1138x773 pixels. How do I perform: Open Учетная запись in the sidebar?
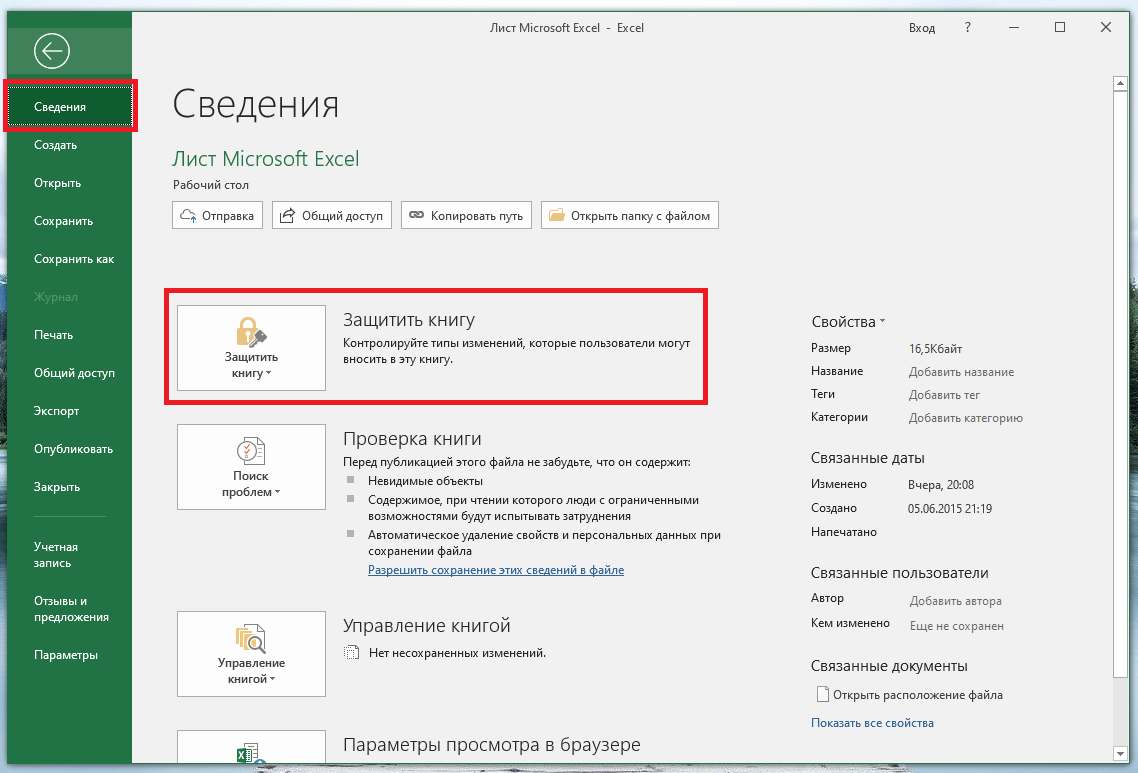click(x=70, y=555)
